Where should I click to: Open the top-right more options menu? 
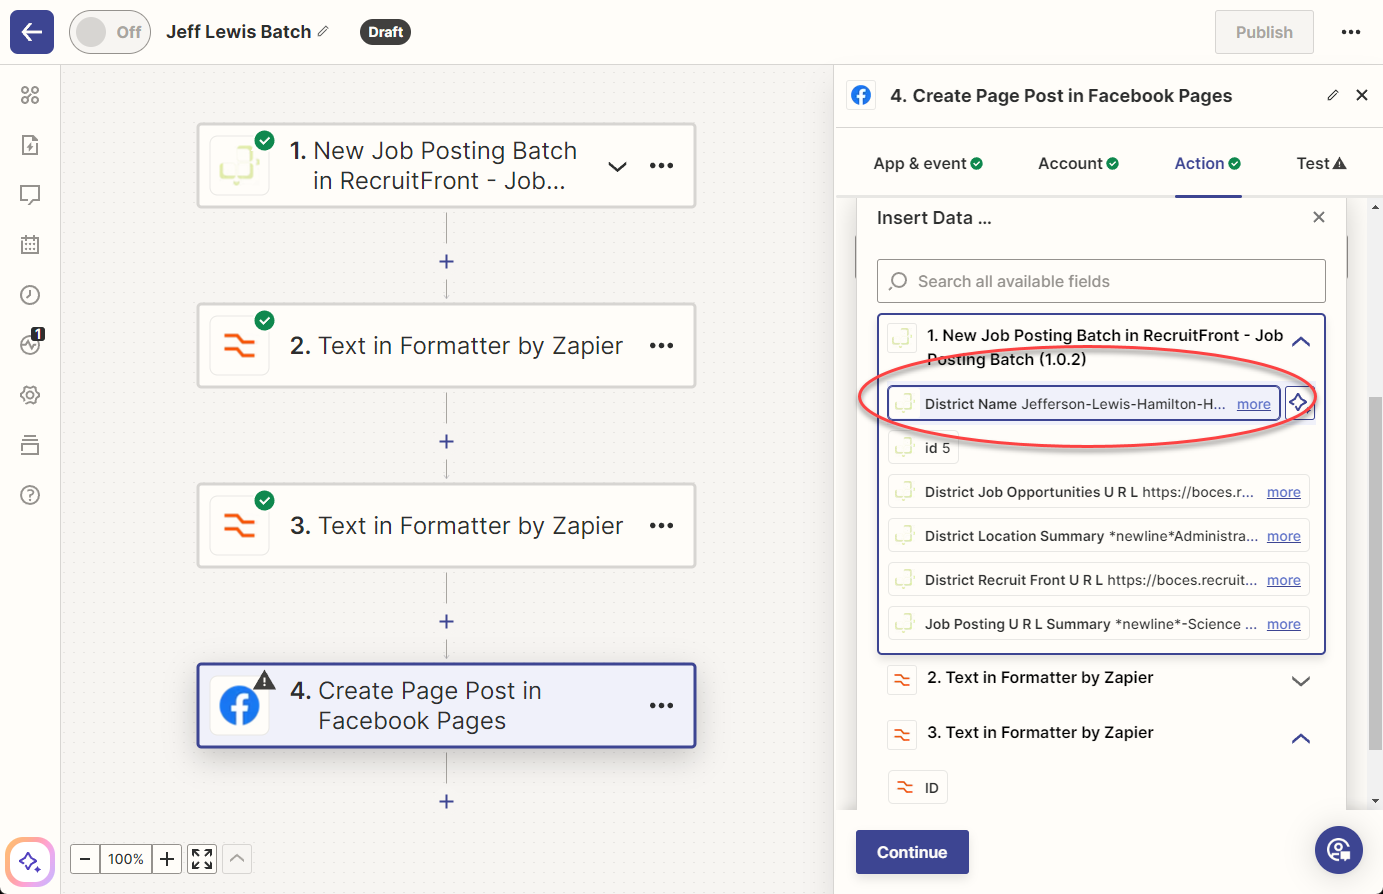[1351, 32]
